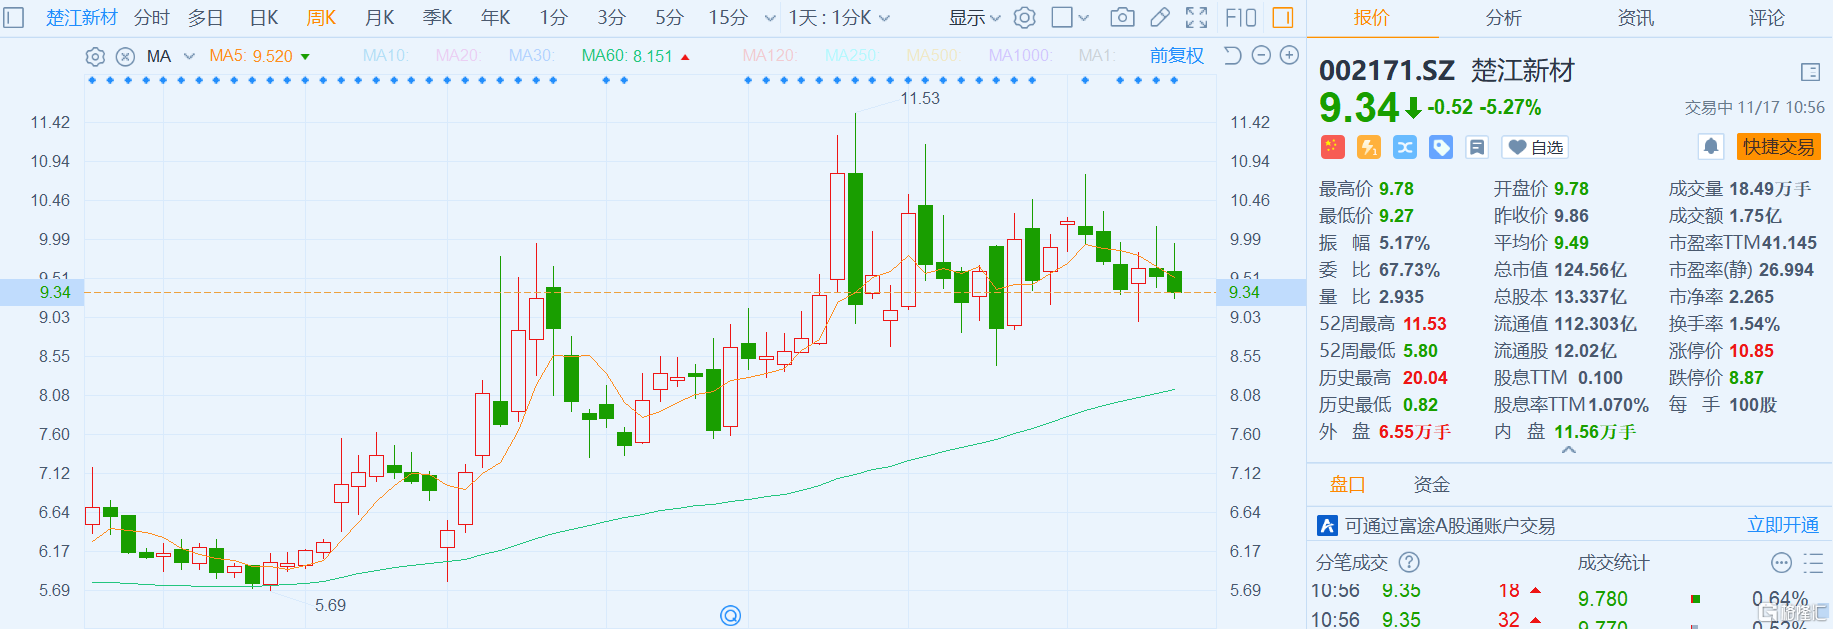The height and width of the screenshot is (629, 1833).
Task: Toggle the MA60 moving average line
Action: click(x=627, y=56)
